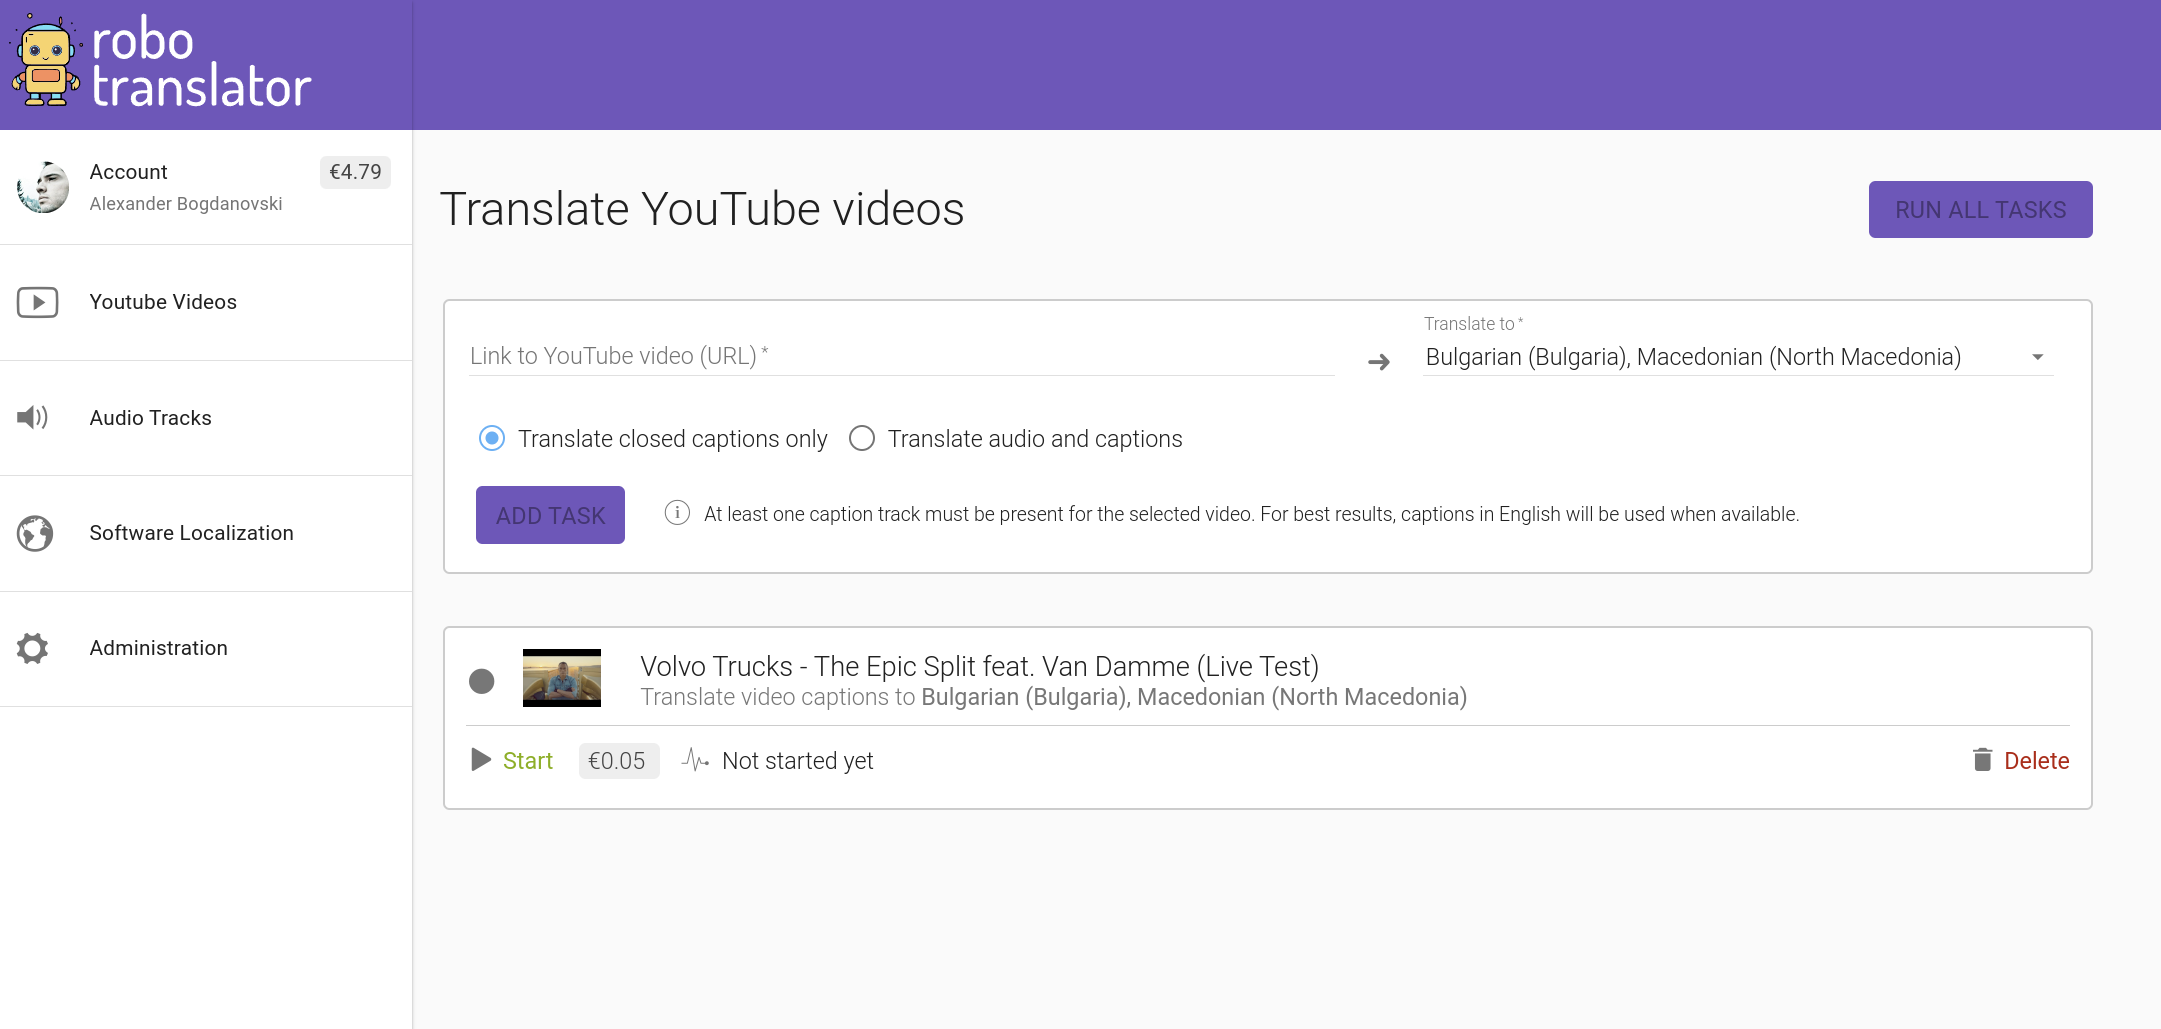Click the user avatar picture
The height and width of the screenshot is (1029, 2161).
tap(43, 187)
